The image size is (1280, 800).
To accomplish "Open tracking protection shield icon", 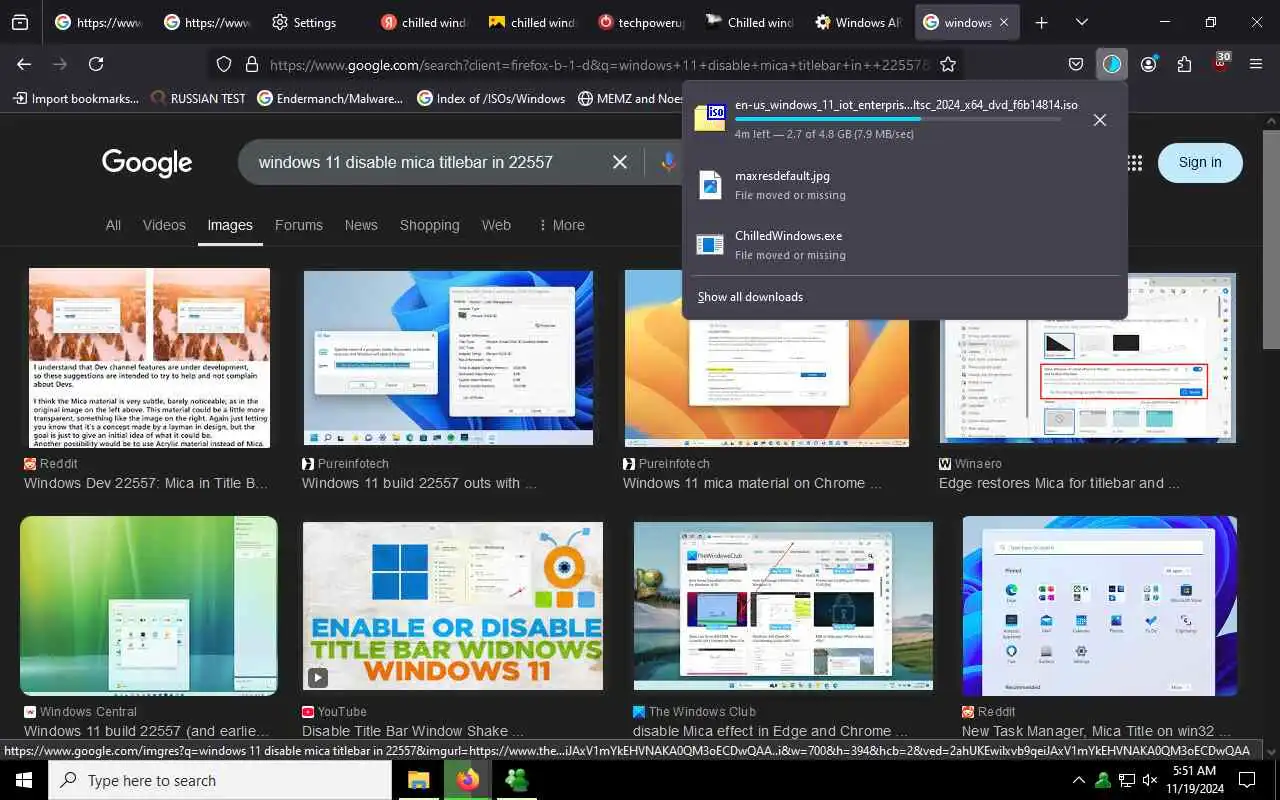I will click(x=224, y=64).
